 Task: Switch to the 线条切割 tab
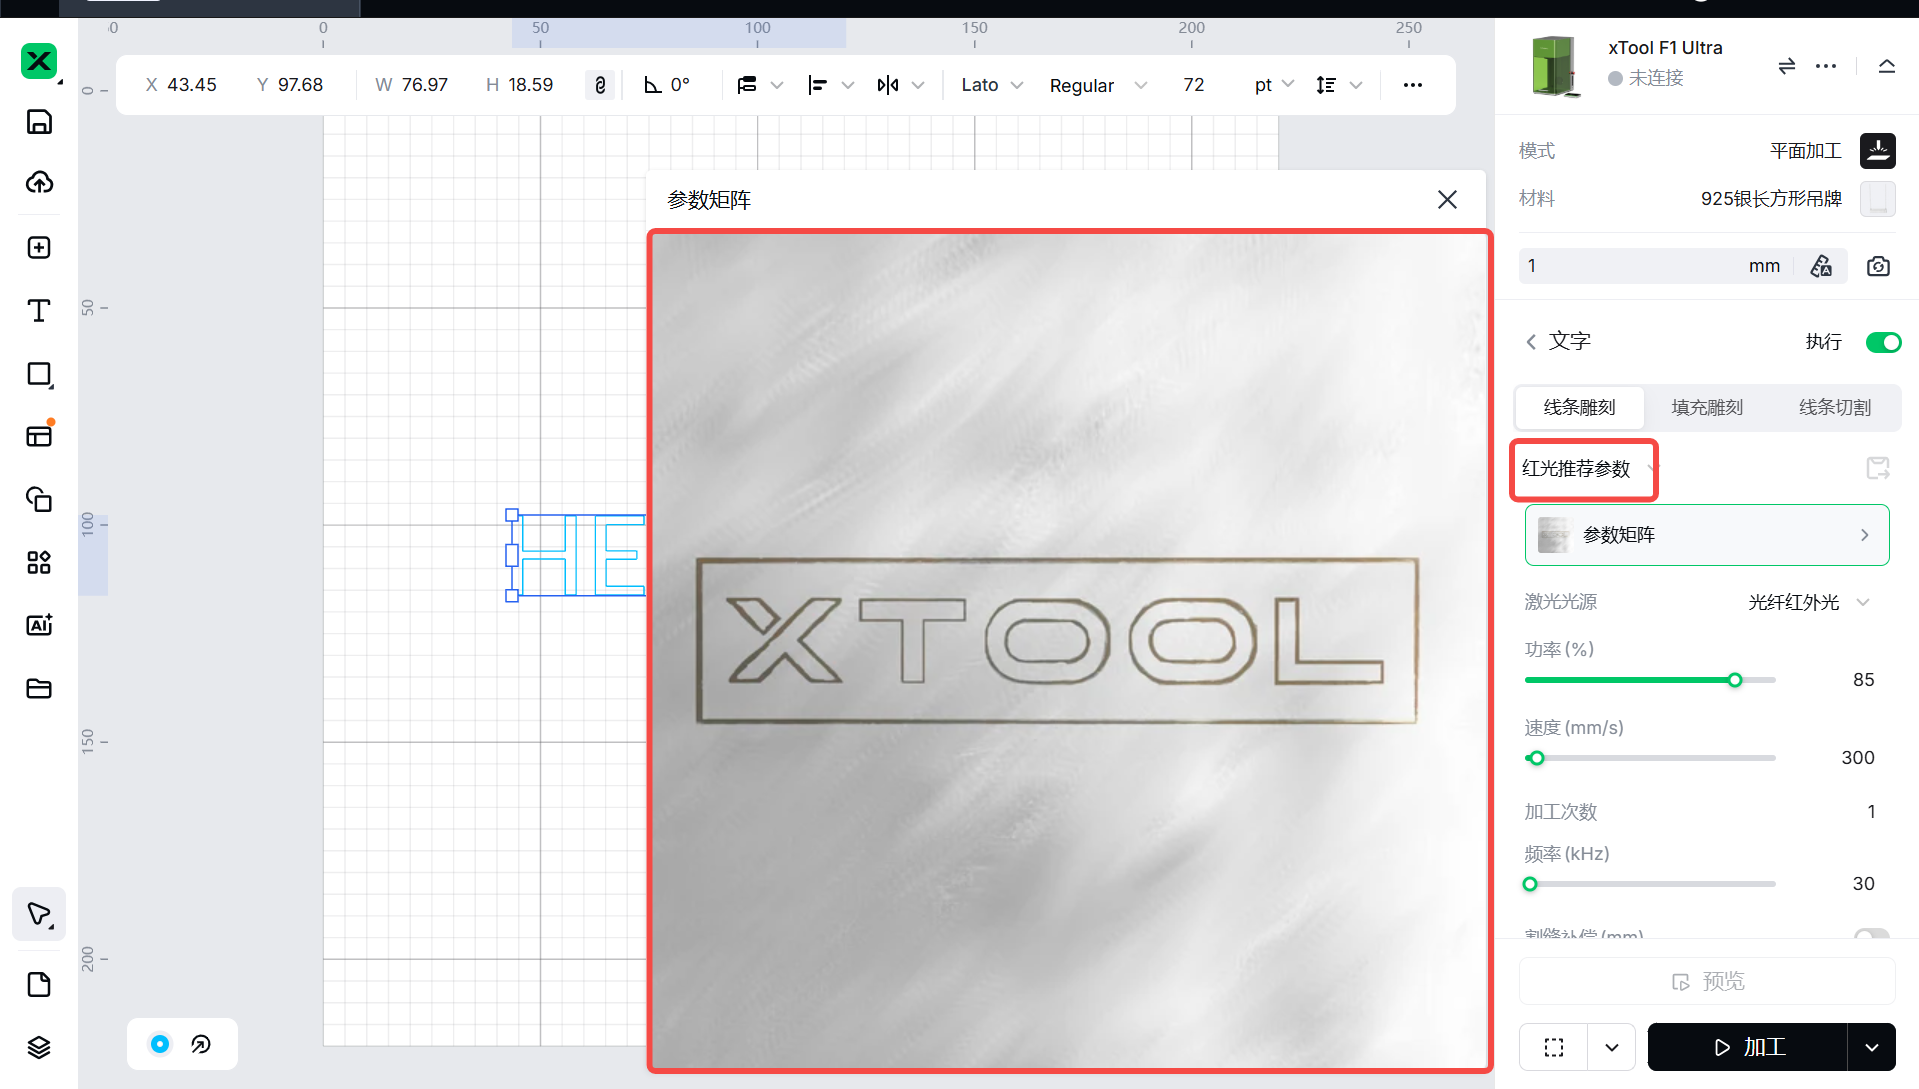pyautogui.click(x=1834, y=407)
